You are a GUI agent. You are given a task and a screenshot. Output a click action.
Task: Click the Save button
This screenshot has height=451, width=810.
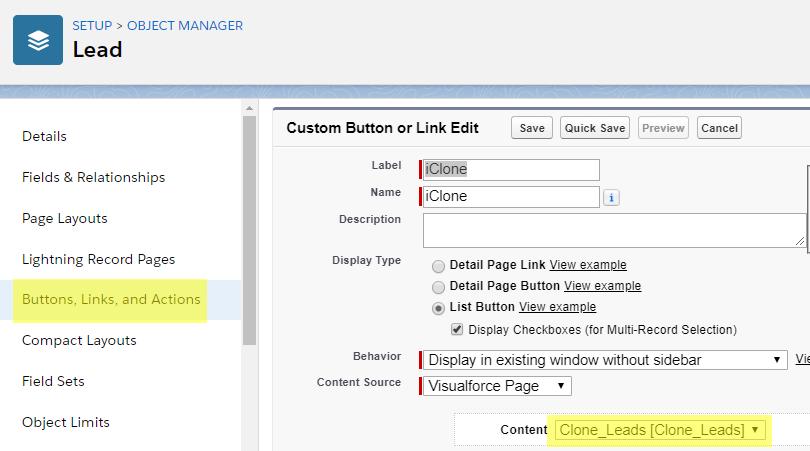[532, 128]
